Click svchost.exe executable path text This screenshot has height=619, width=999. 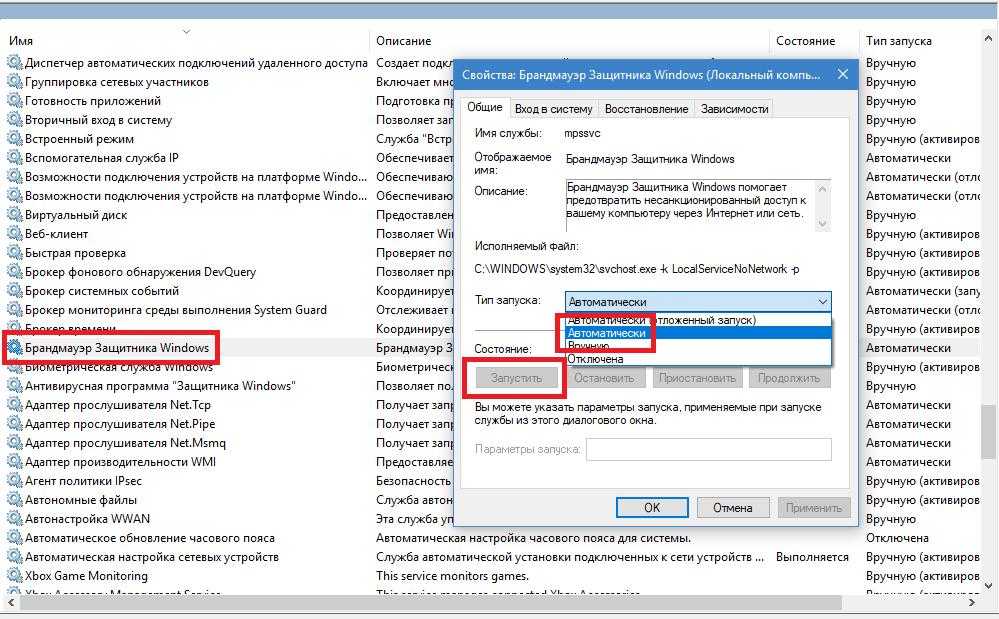coord(636,269)
